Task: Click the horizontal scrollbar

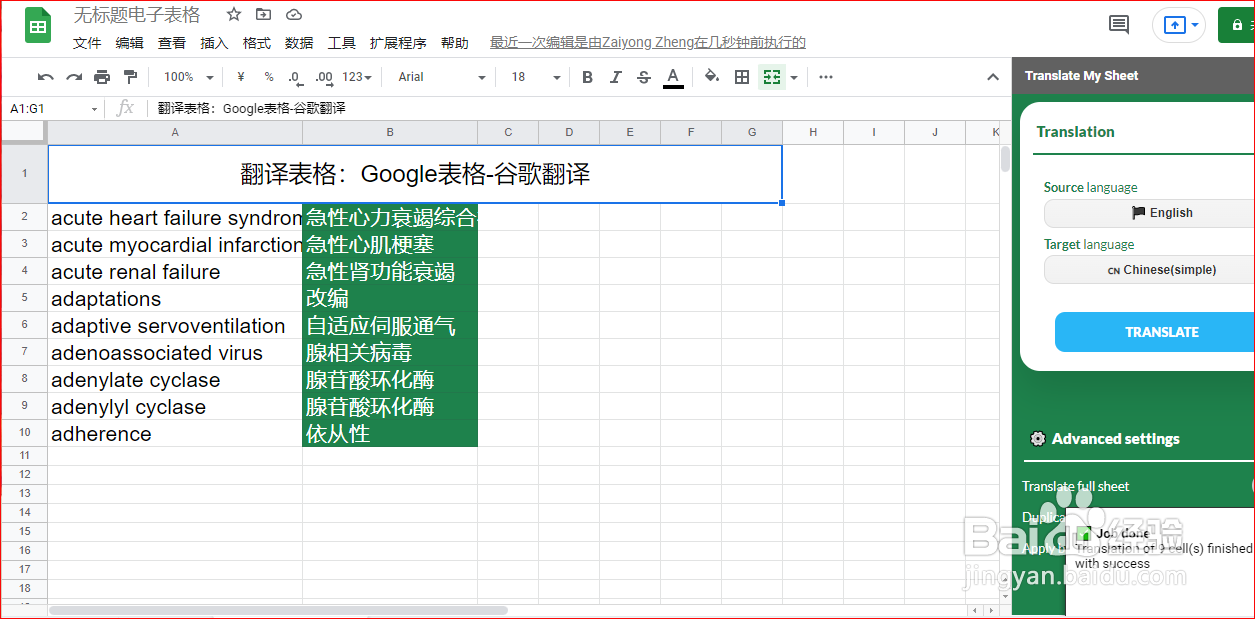Action: 278,610
